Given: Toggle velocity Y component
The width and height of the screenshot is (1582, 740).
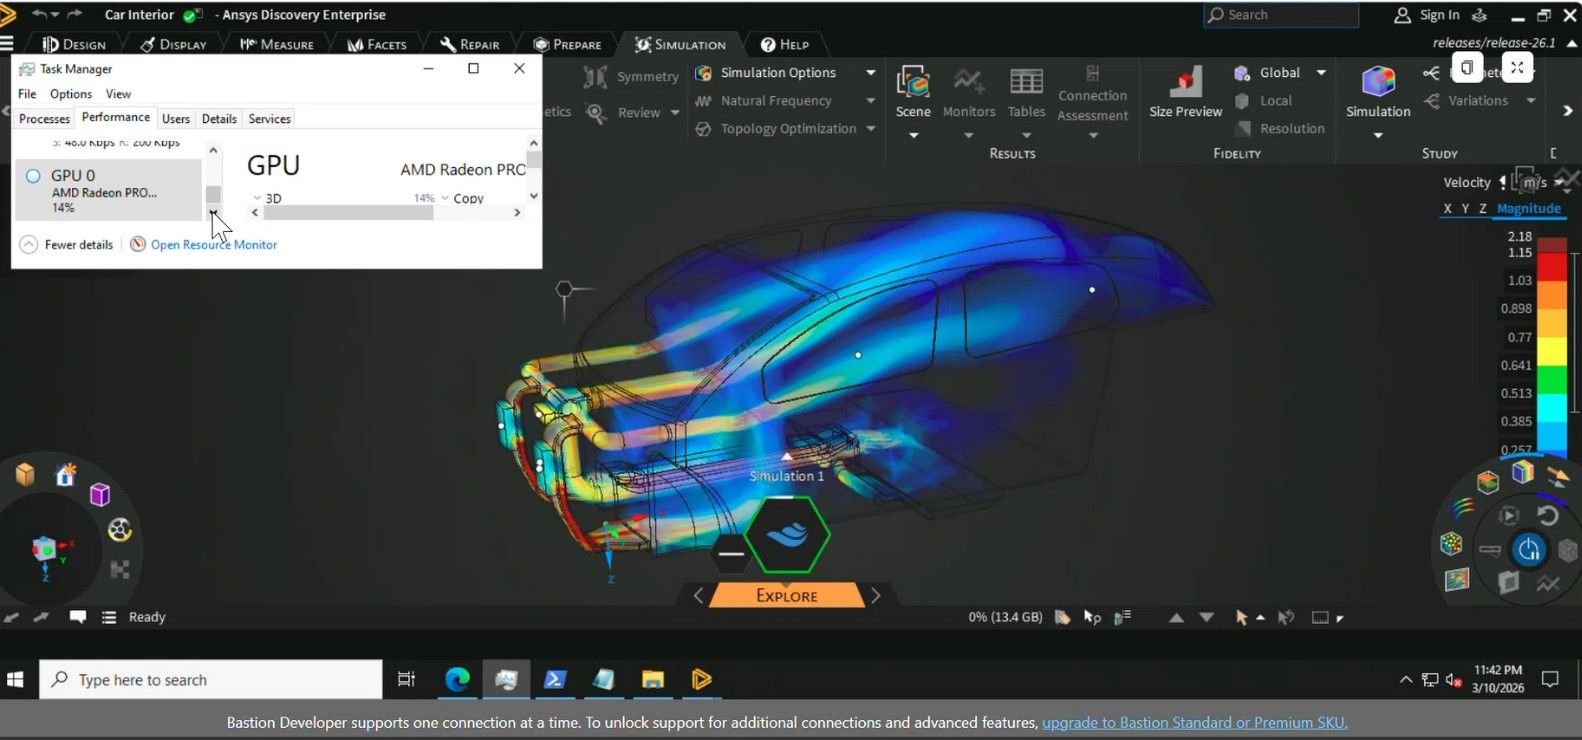Looking at the screenshot, I should (x=1465, y=209).
